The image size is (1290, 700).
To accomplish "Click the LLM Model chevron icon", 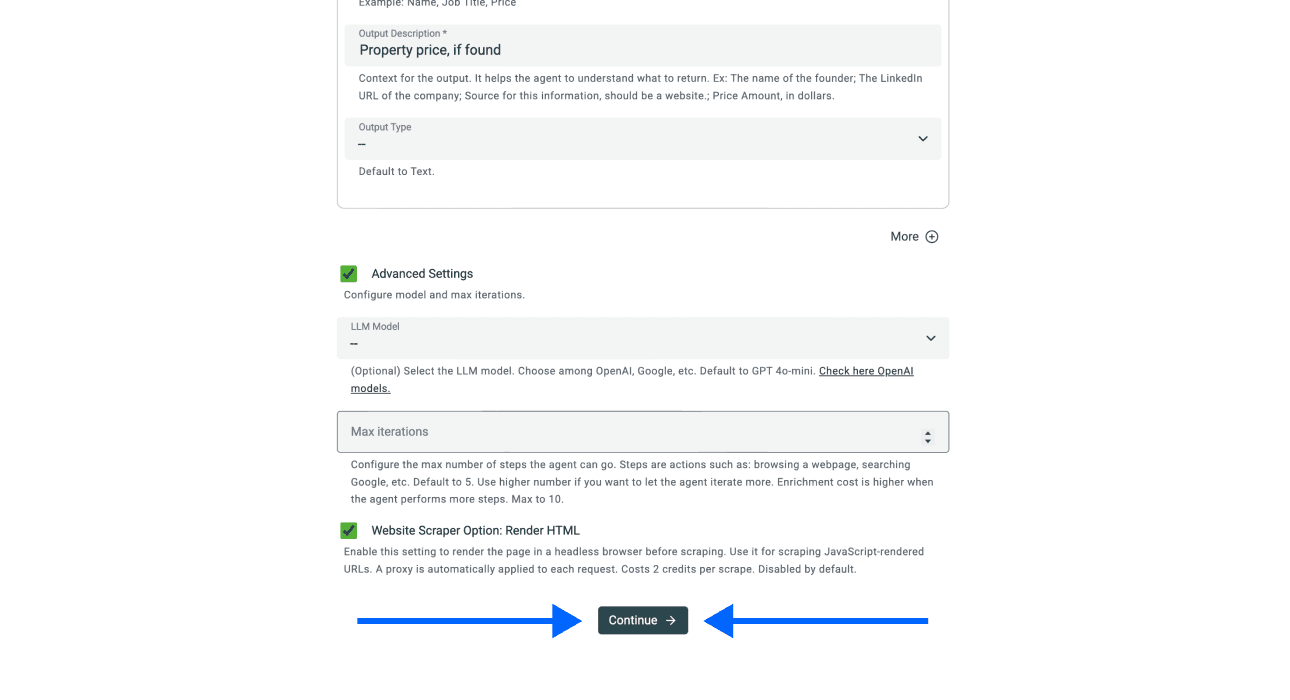I will pos(930,338).
